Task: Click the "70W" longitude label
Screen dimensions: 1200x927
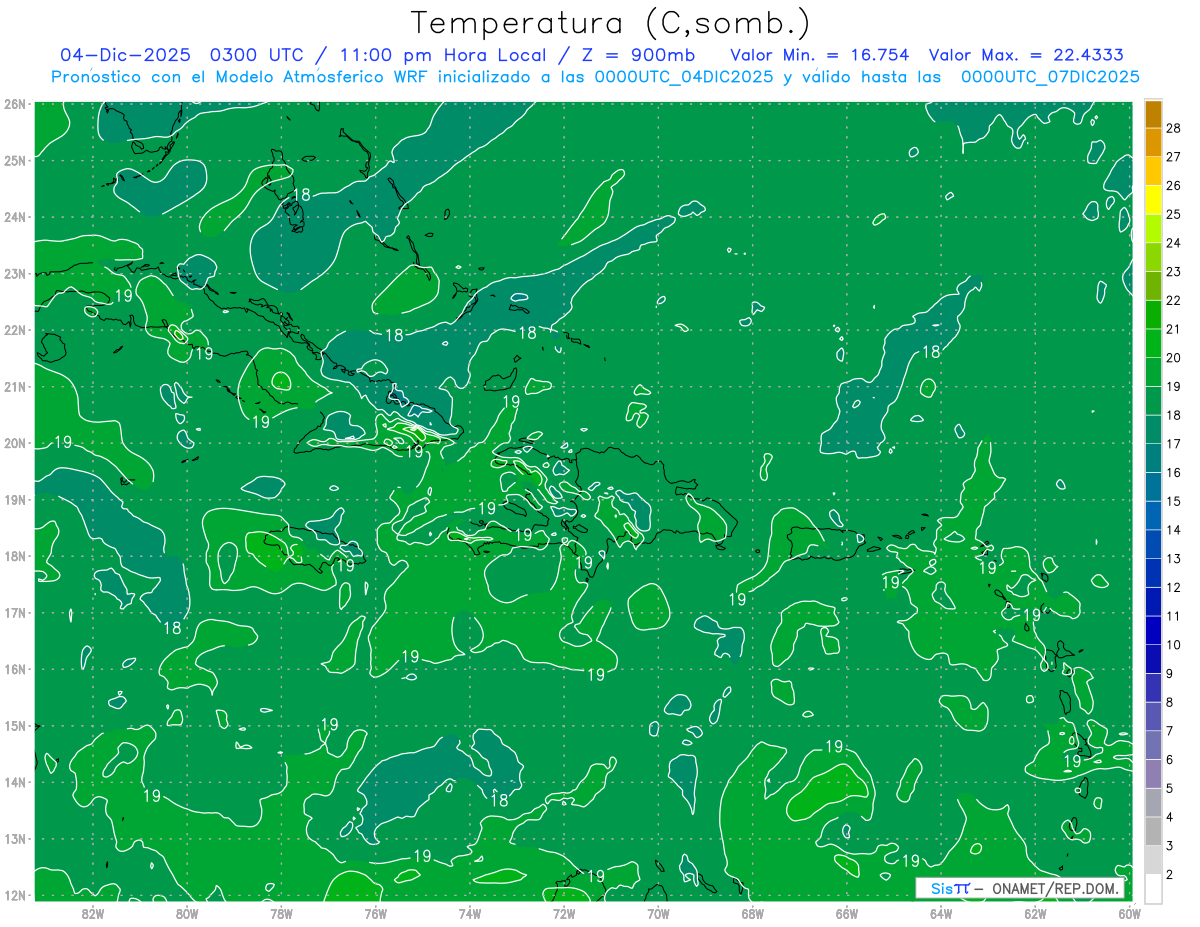Action: pyautogui.click(x=658, y=913)
